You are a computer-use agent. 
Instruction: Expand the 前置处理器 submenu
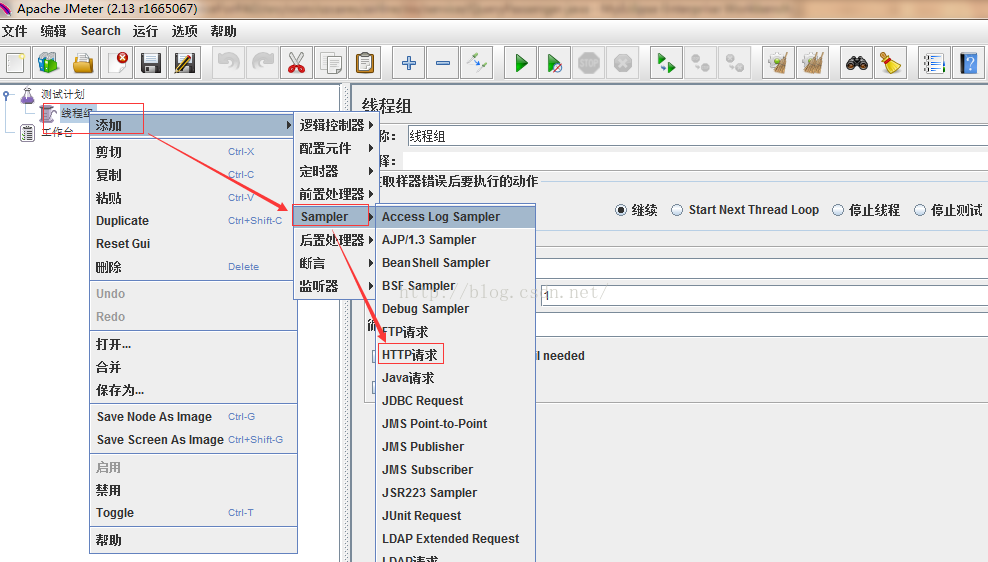point(335,194)
